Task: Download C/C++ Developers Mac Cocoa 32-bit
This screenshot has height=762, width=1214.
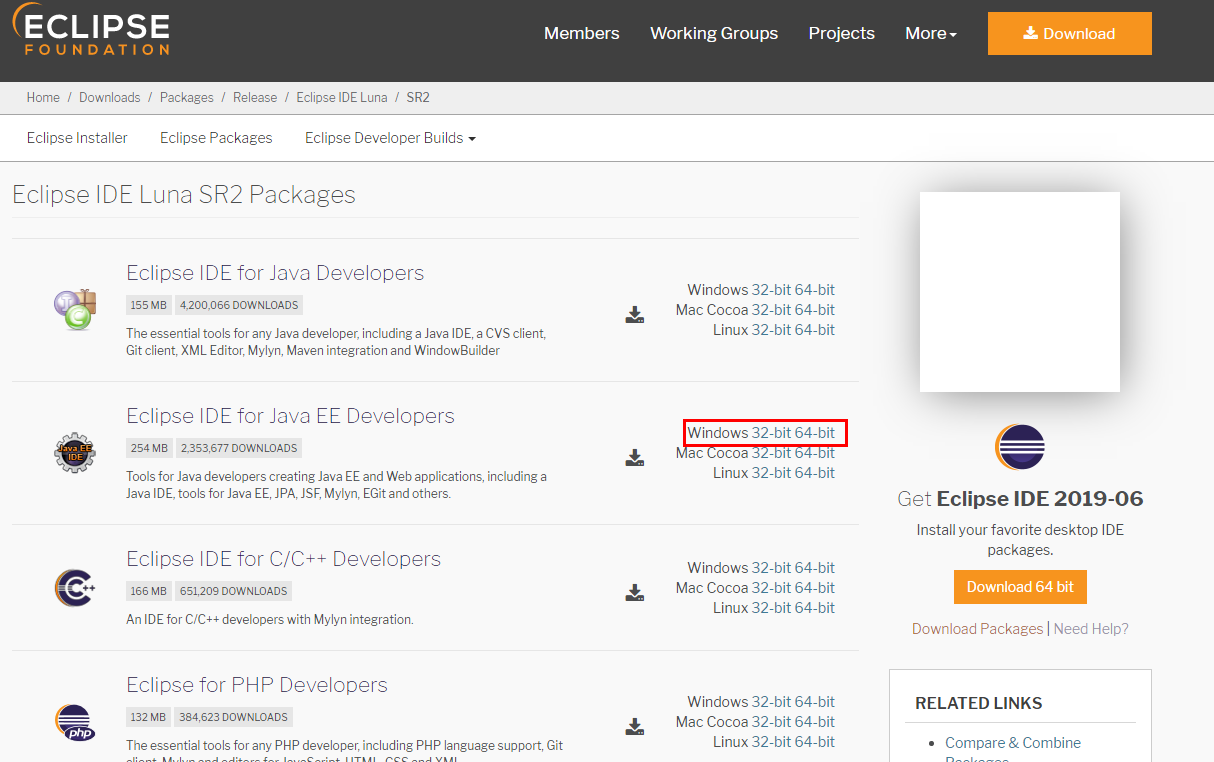Action: 771,588
